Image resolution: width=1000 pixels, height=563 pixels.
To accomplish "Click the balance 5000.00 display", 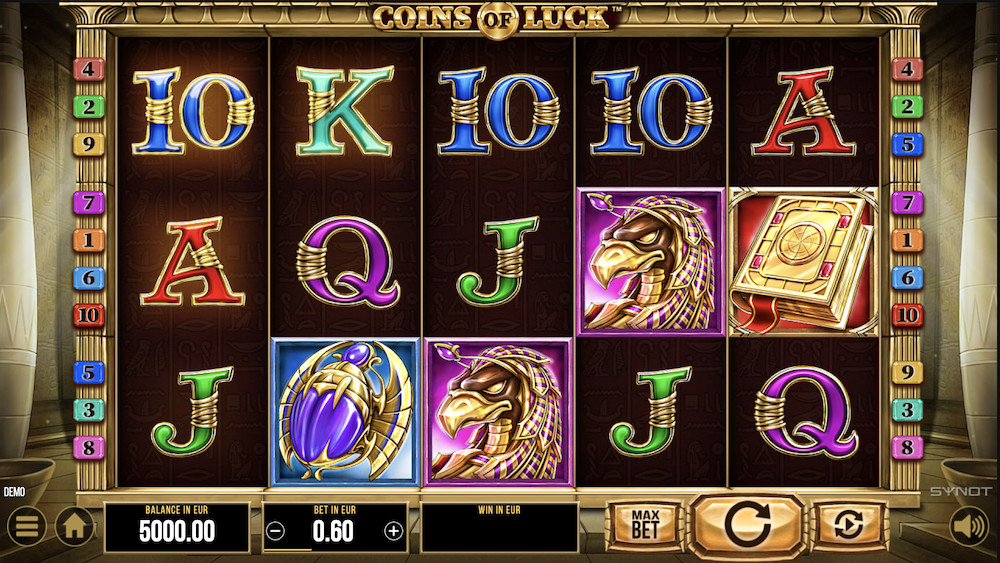I will click(177, 527).
